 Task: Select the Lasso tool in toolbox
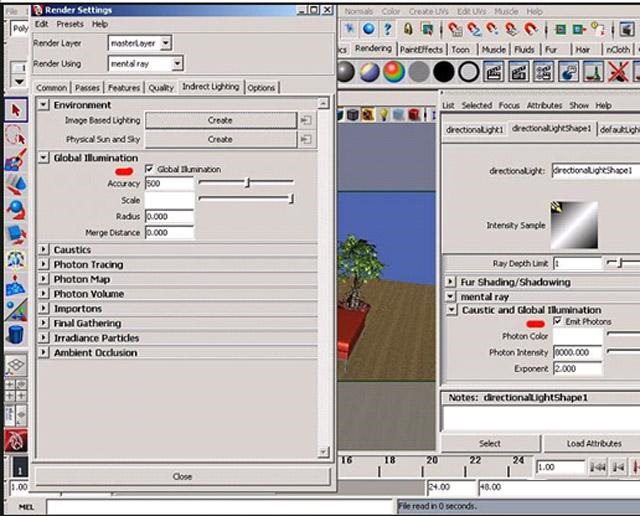click(x=16, y=135)
